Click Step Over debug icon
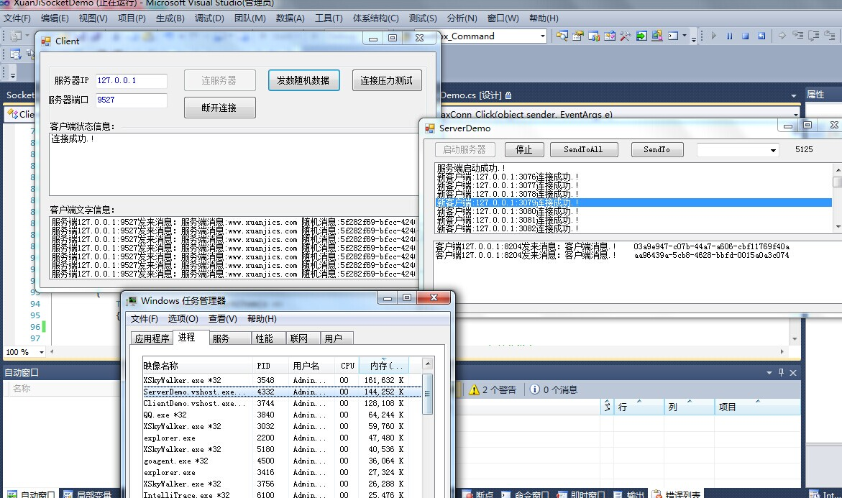Viewport: 843px width, 498px height. 814,35
